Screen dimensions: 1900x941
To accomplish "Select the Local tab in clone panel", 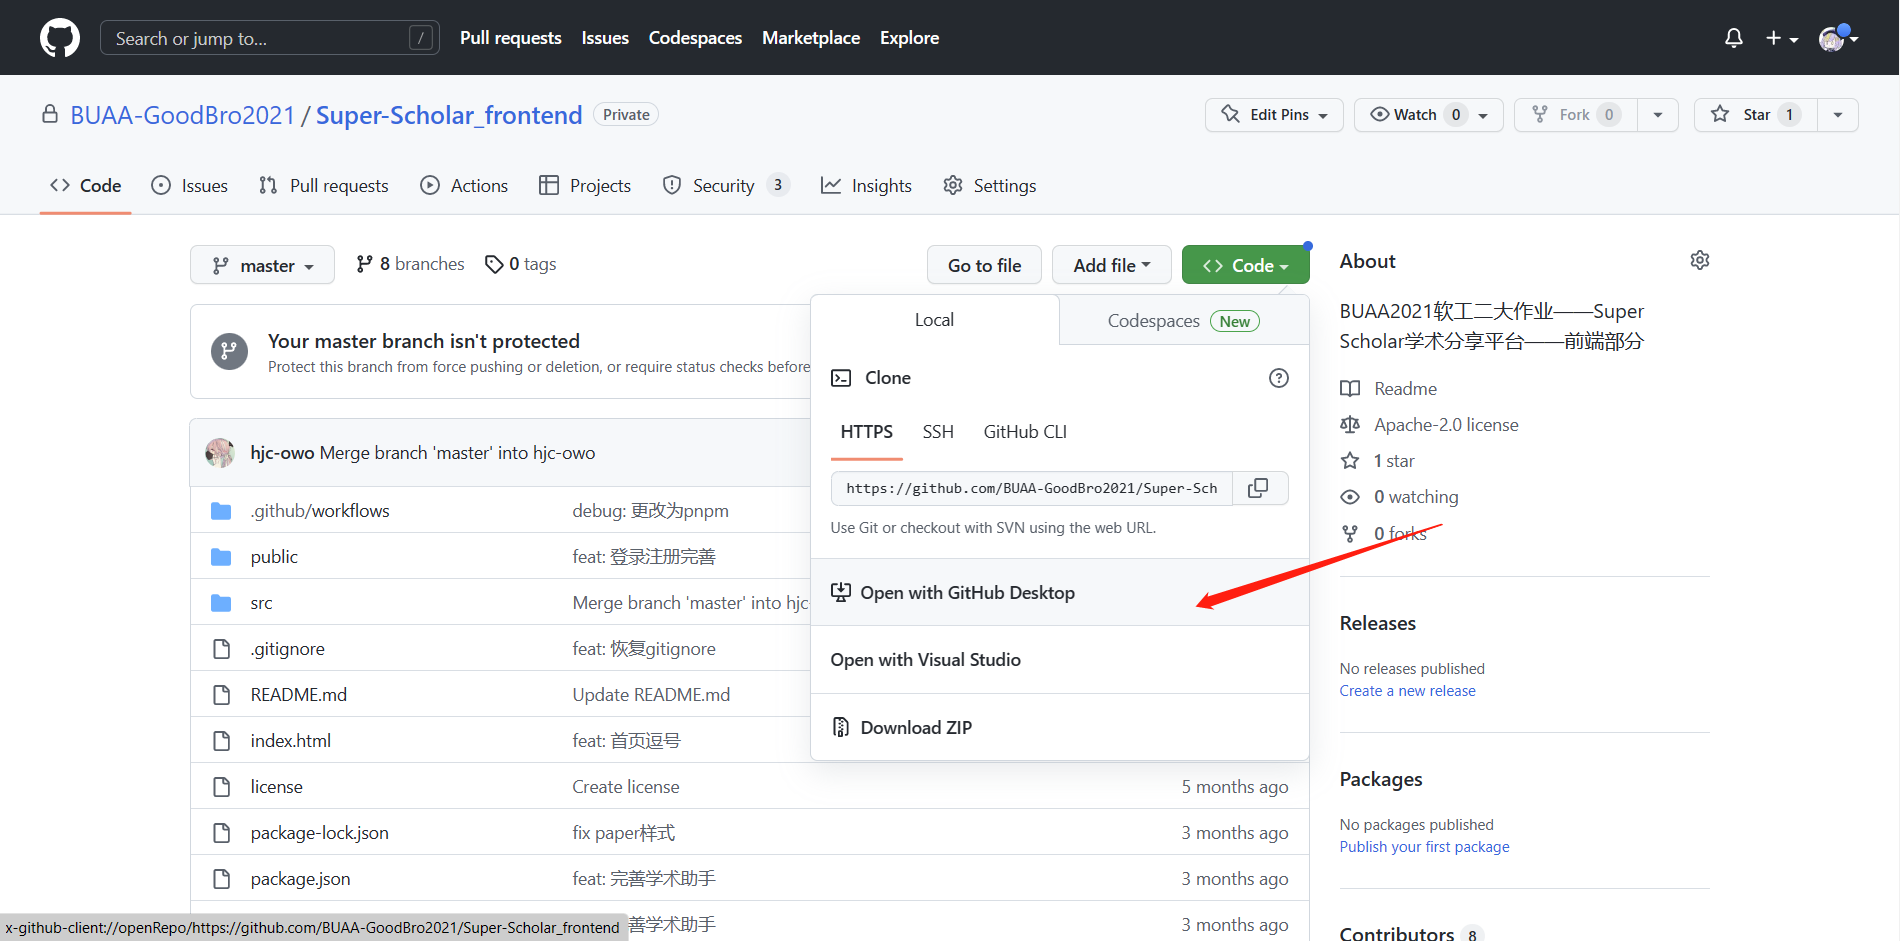I will [934, 320].
